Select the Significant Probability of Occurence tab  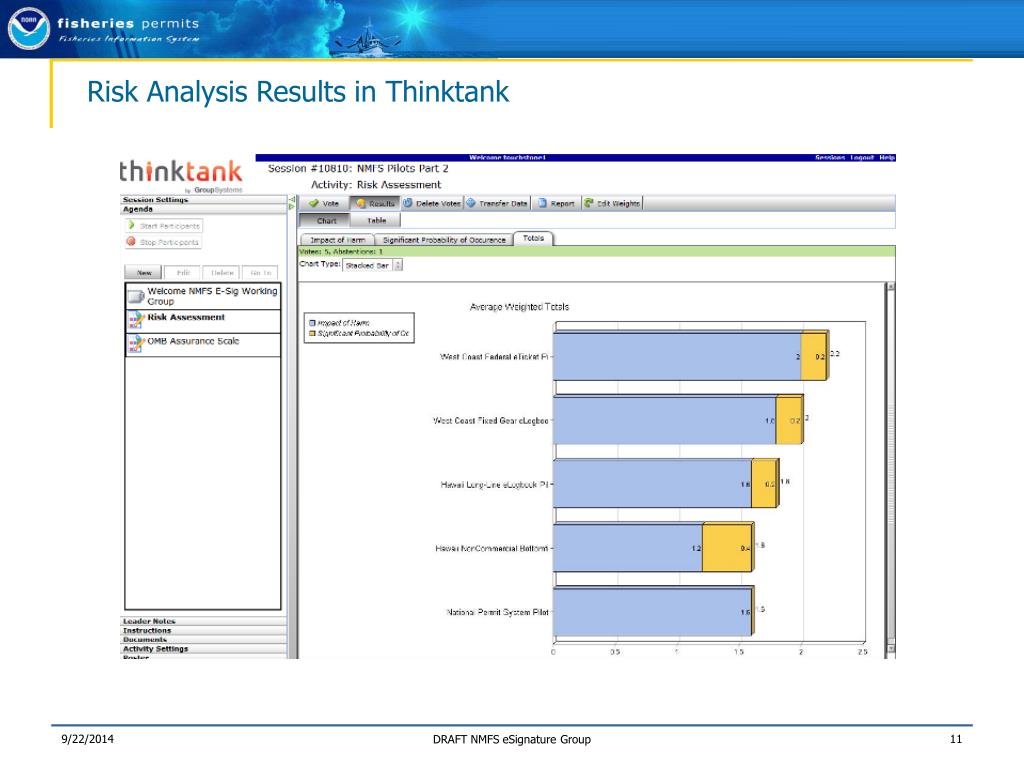pyautogui.click(x=444, y=240)
